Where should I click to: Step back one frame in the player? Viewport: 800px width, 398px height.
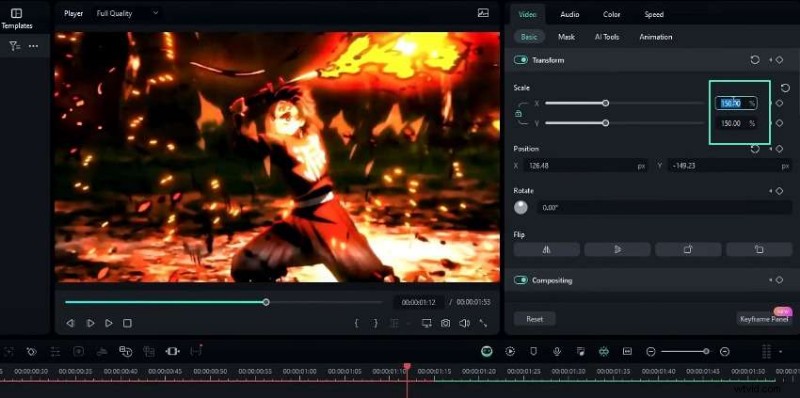coord(71,323)
